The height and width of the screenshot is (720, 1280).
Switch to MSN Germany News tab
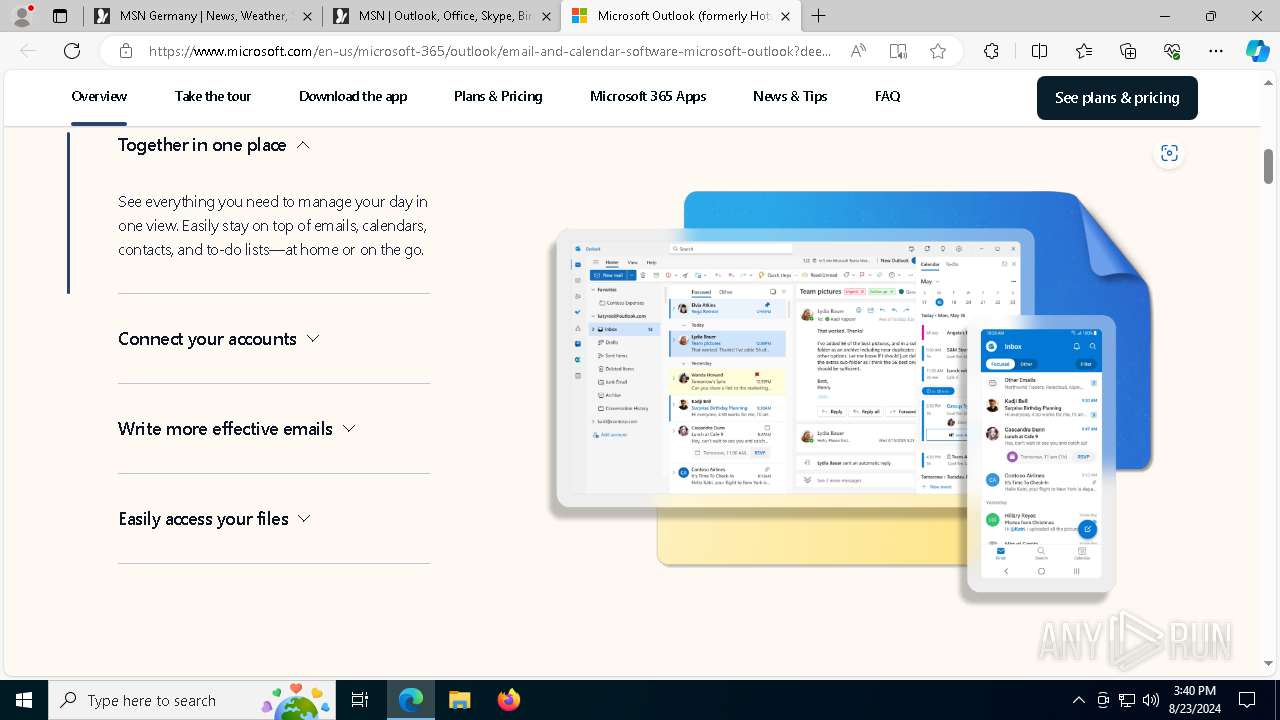click(203, 16)
